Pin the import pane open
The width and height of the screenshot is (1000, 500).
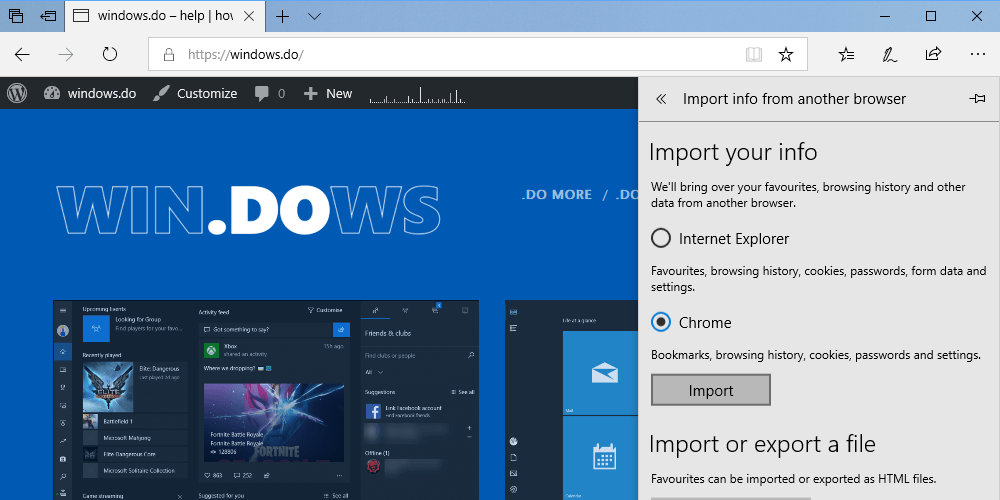[x=977, y=99]
